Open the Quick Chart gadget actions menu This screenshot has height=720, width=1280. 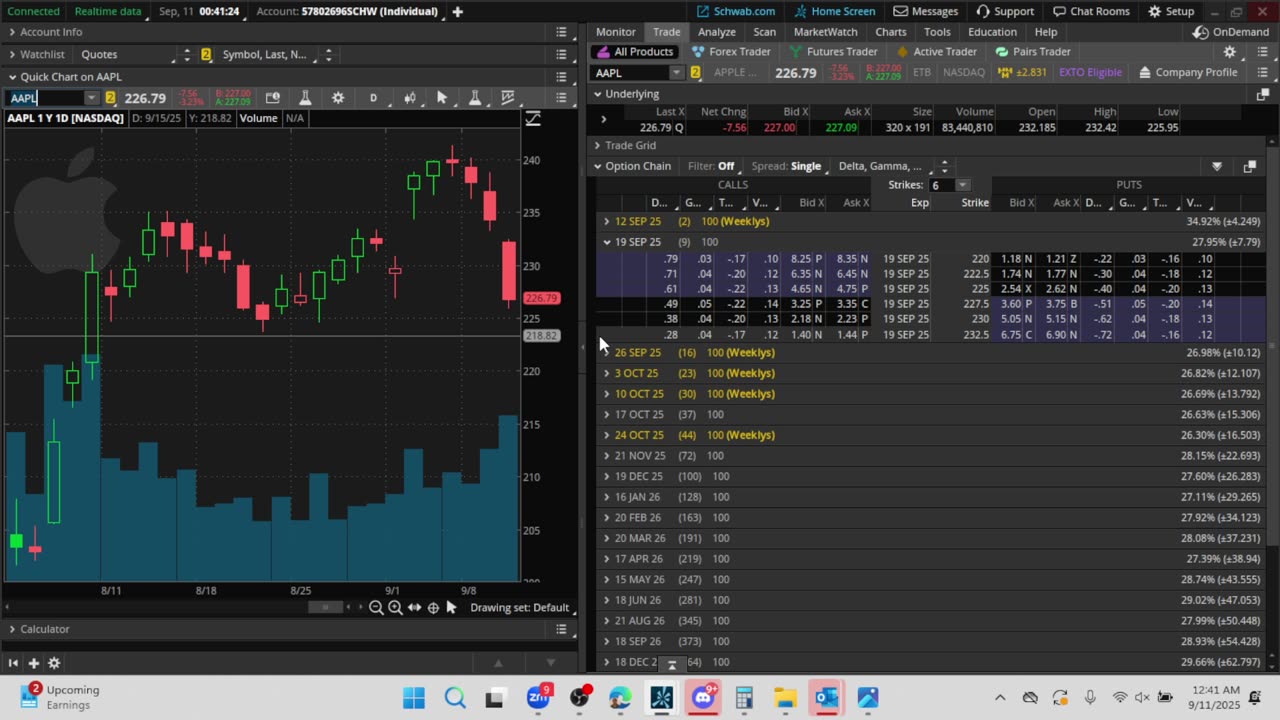tap(562, 98)
